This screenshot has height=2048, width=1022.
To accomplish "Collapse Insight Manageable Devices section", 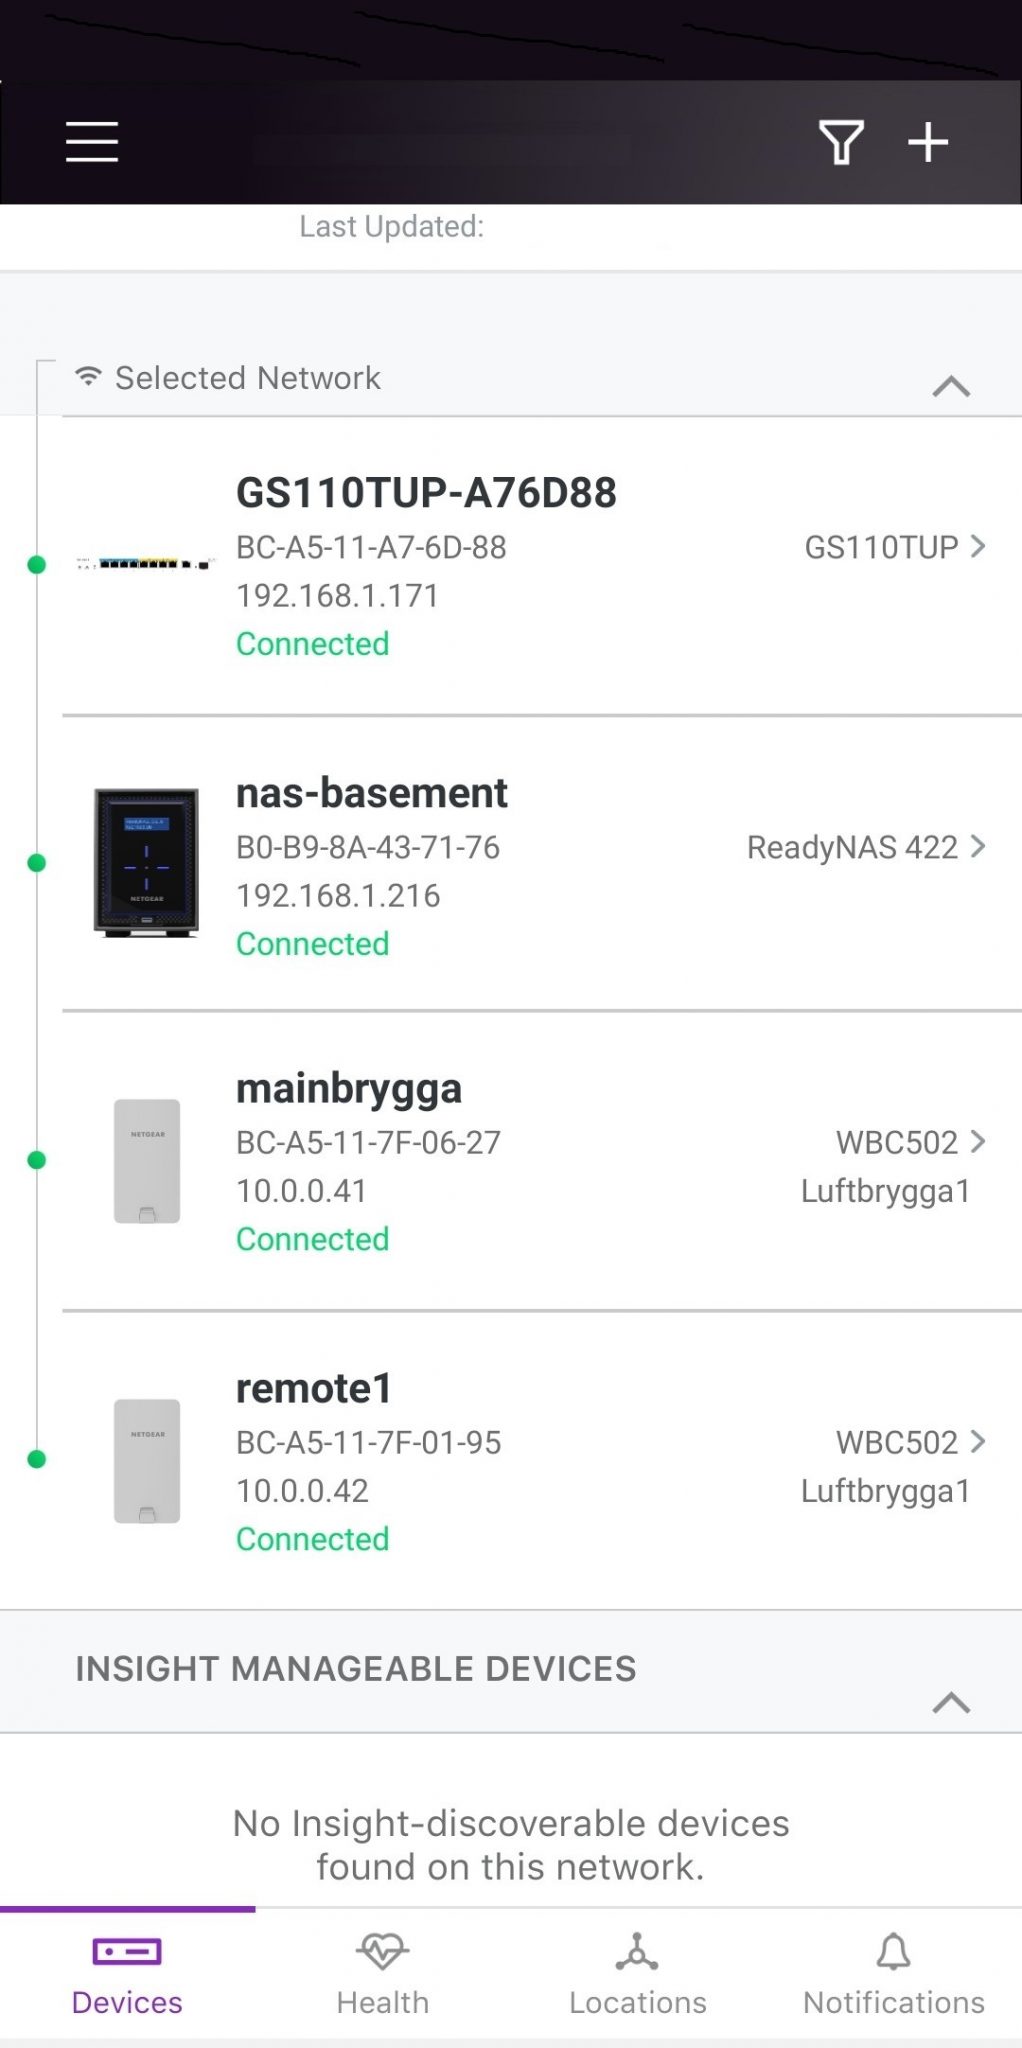I will click(951, 1702).
